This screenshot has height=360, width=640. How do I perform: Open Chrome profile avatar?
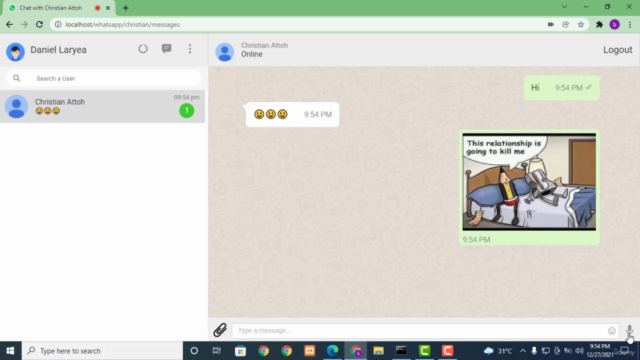click(614, 24)
